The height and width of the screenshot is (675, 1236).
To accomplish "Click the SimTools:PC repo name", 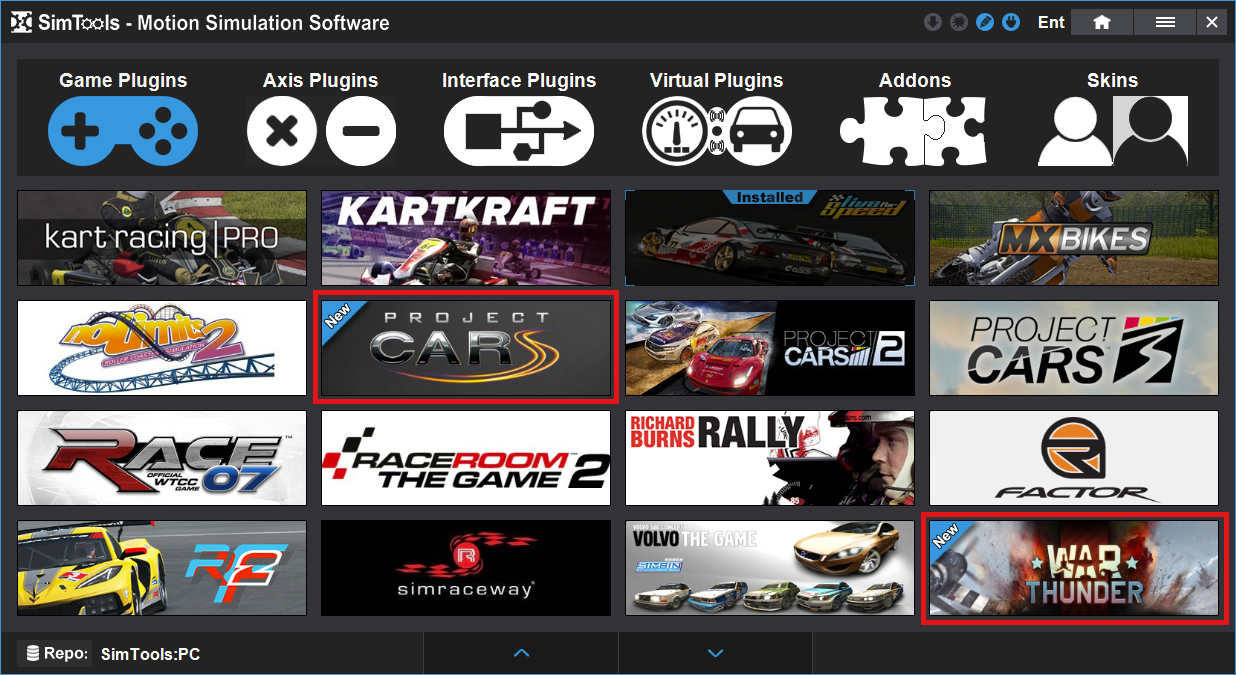I will pos(151,654).
